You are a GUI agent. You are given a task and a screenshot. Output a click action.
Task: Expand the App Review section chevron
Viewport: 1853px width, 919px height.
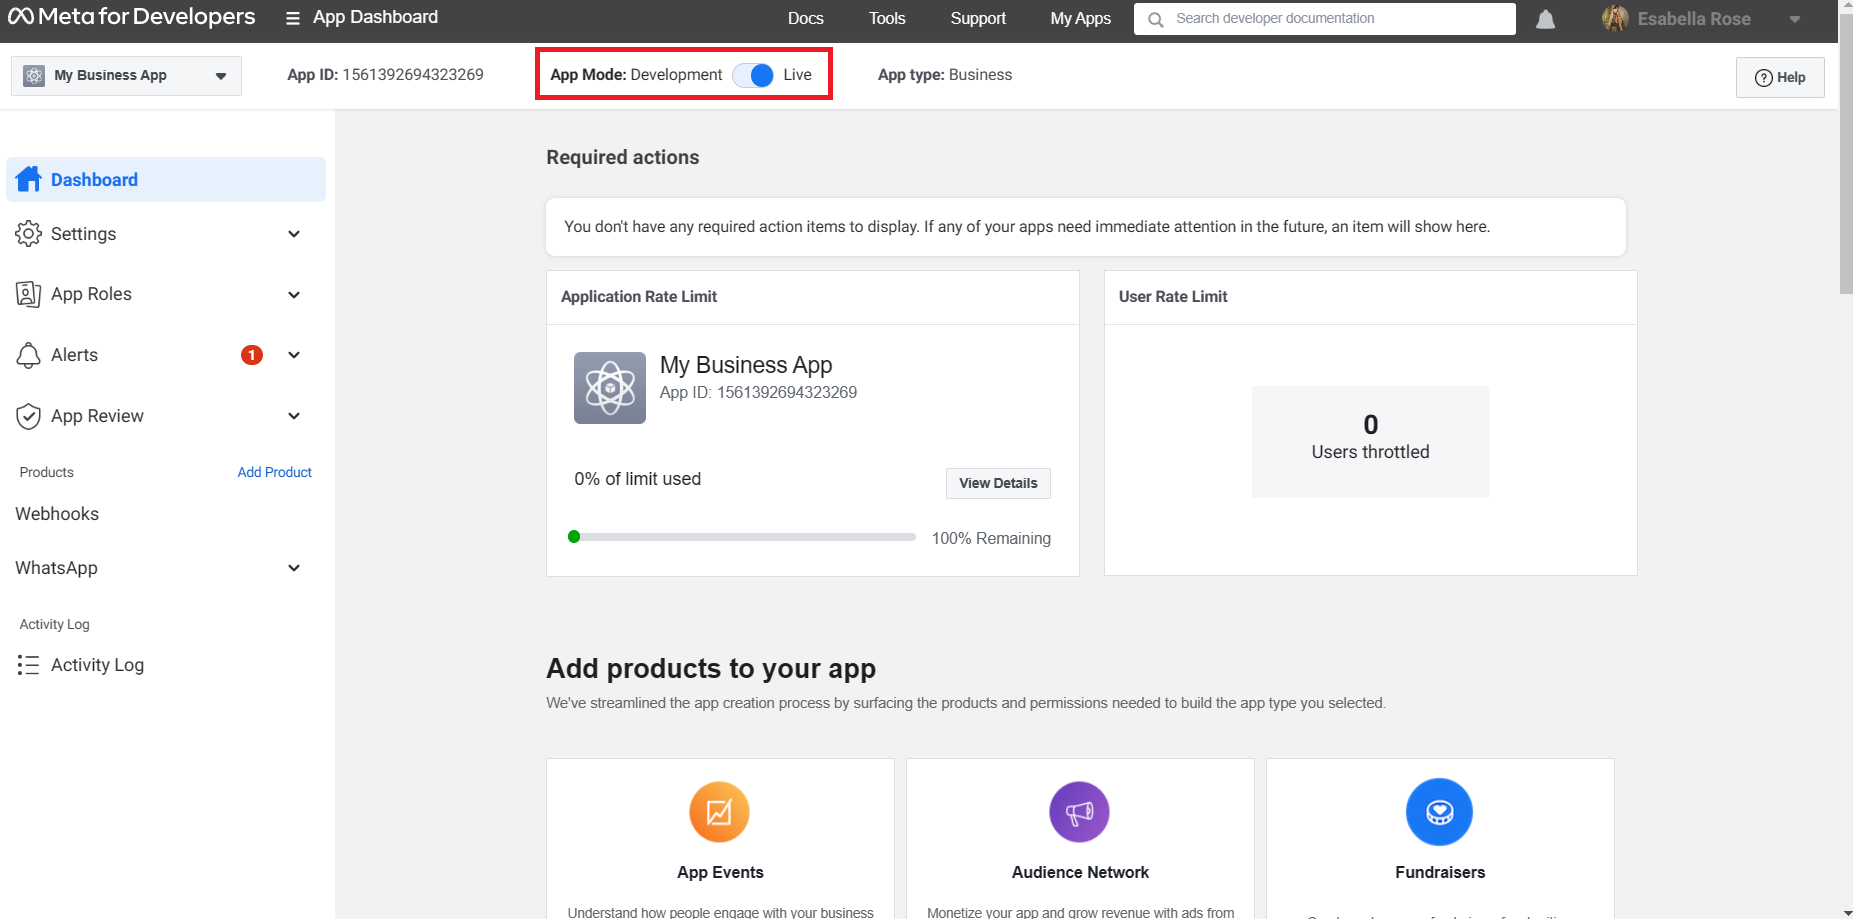point(294,416)
